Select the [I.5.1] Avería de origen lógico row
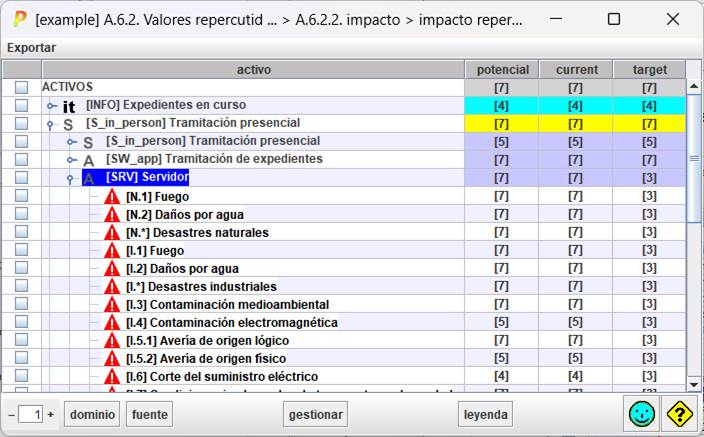This screenshot has height=437, width=704. click(207, 340)
